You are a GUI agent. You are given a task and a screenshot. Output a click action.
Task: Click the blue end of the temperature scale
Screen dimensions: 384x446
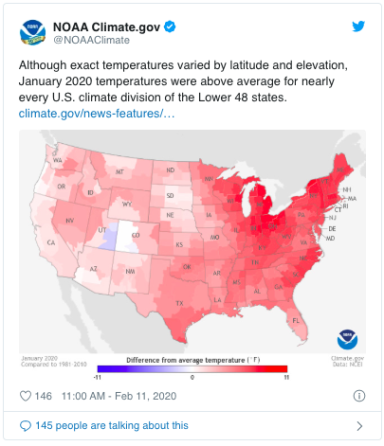point(107,369)
